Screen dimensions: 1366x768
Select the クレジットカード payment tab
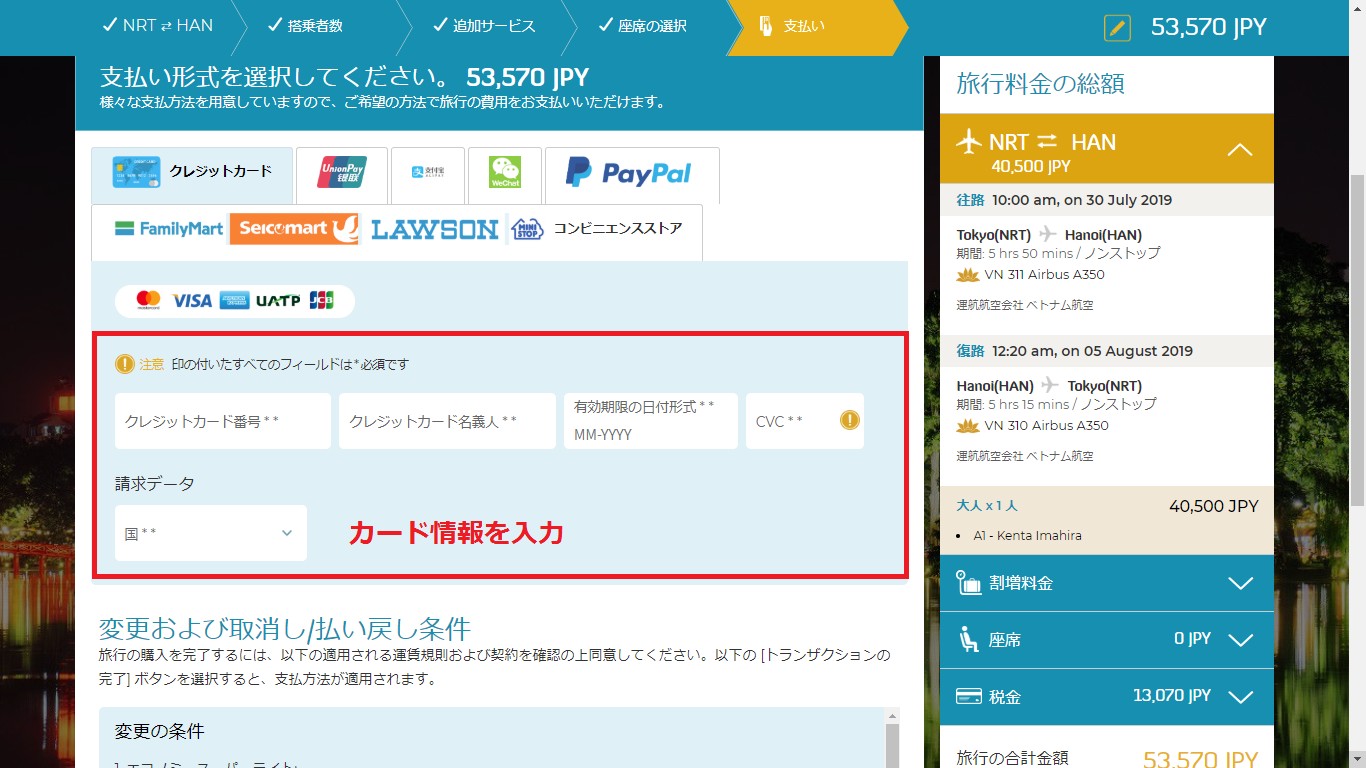192,172
